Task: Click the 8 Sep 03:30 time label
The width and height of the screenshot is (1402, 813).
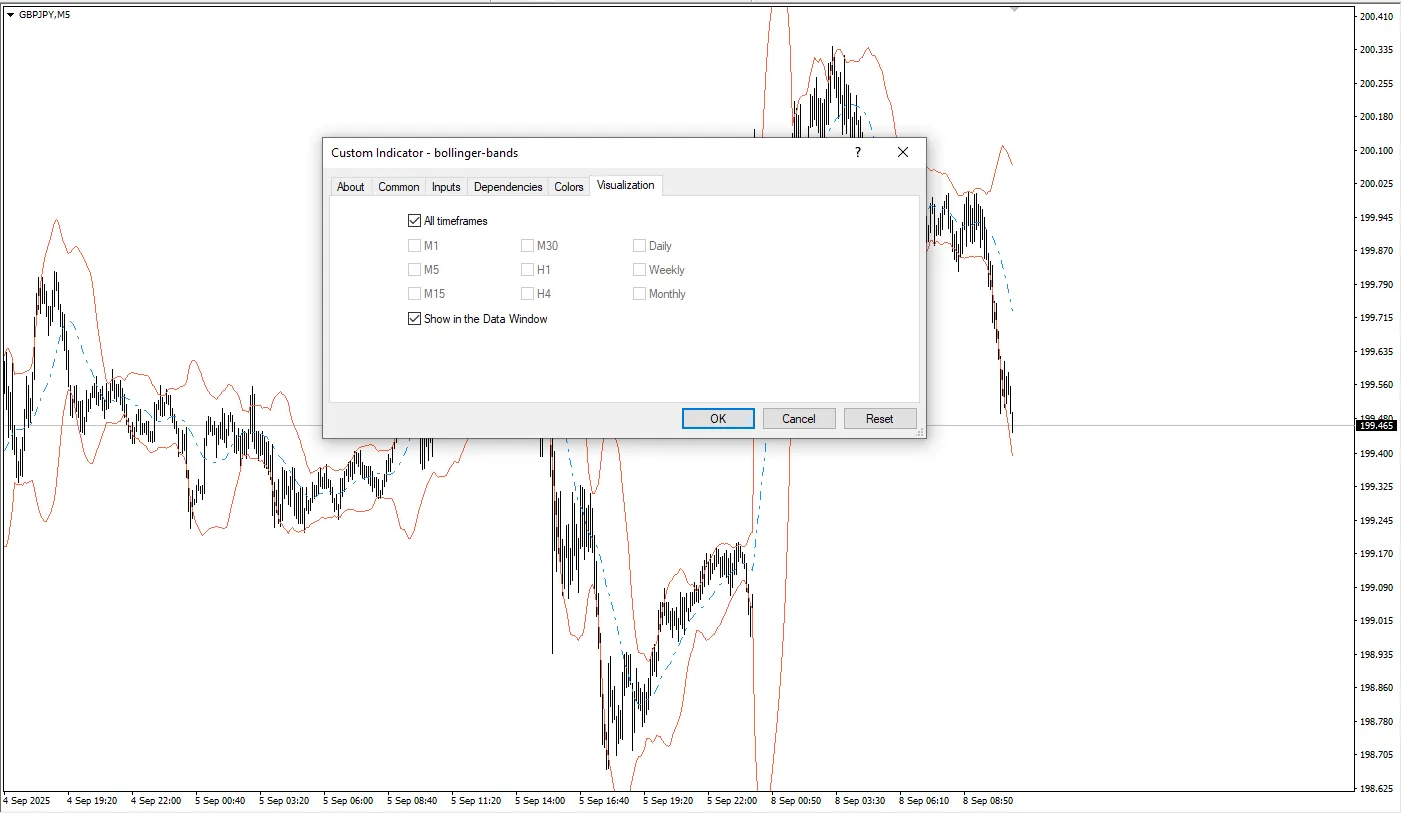Action: pyautogui.click(x=860, y=801)
